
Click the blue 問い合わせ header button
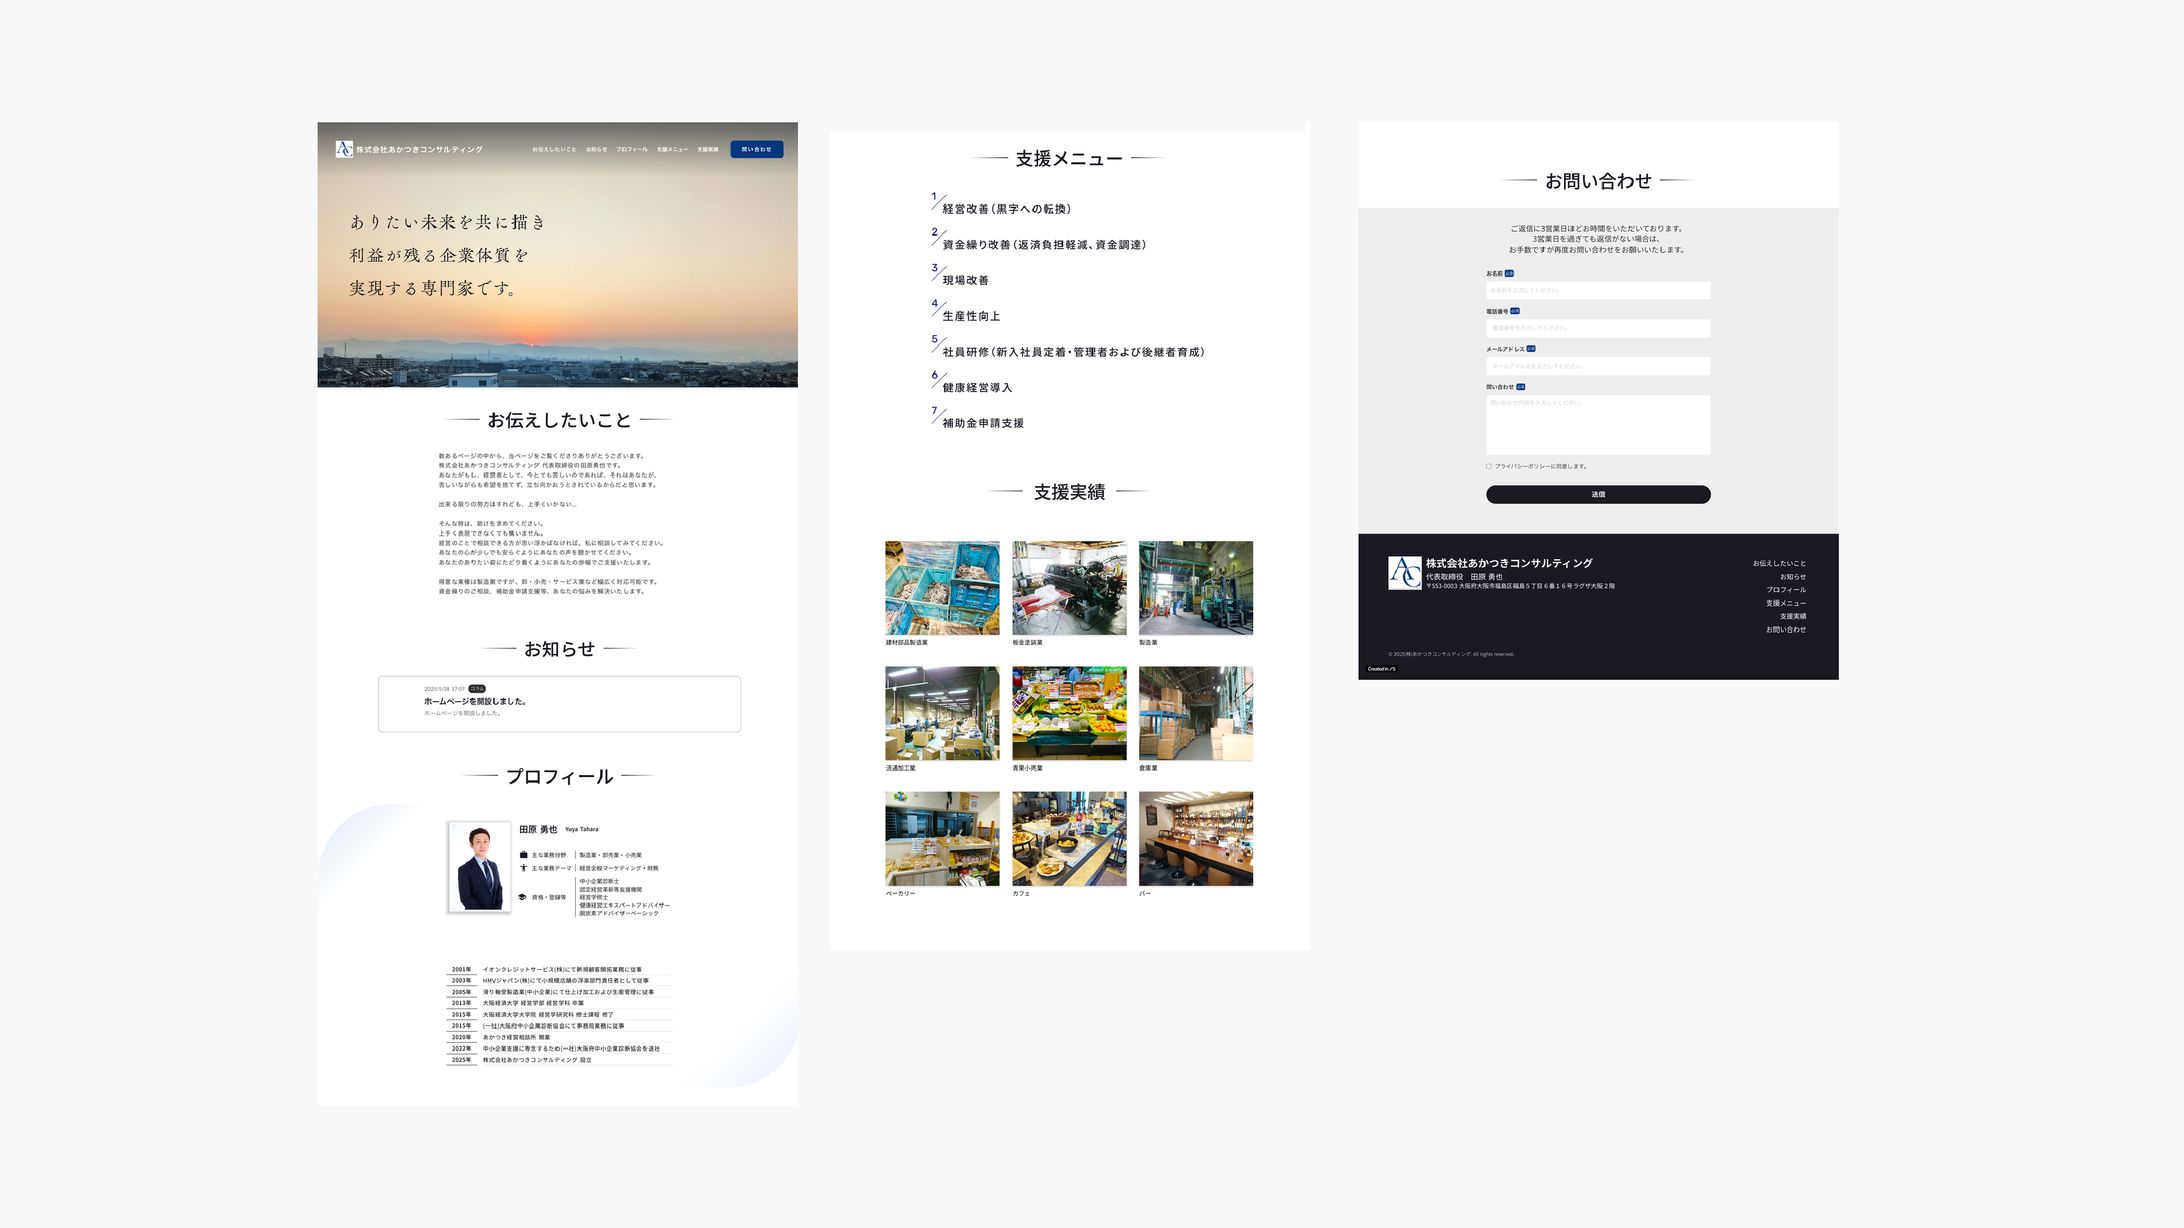(757, 149)
